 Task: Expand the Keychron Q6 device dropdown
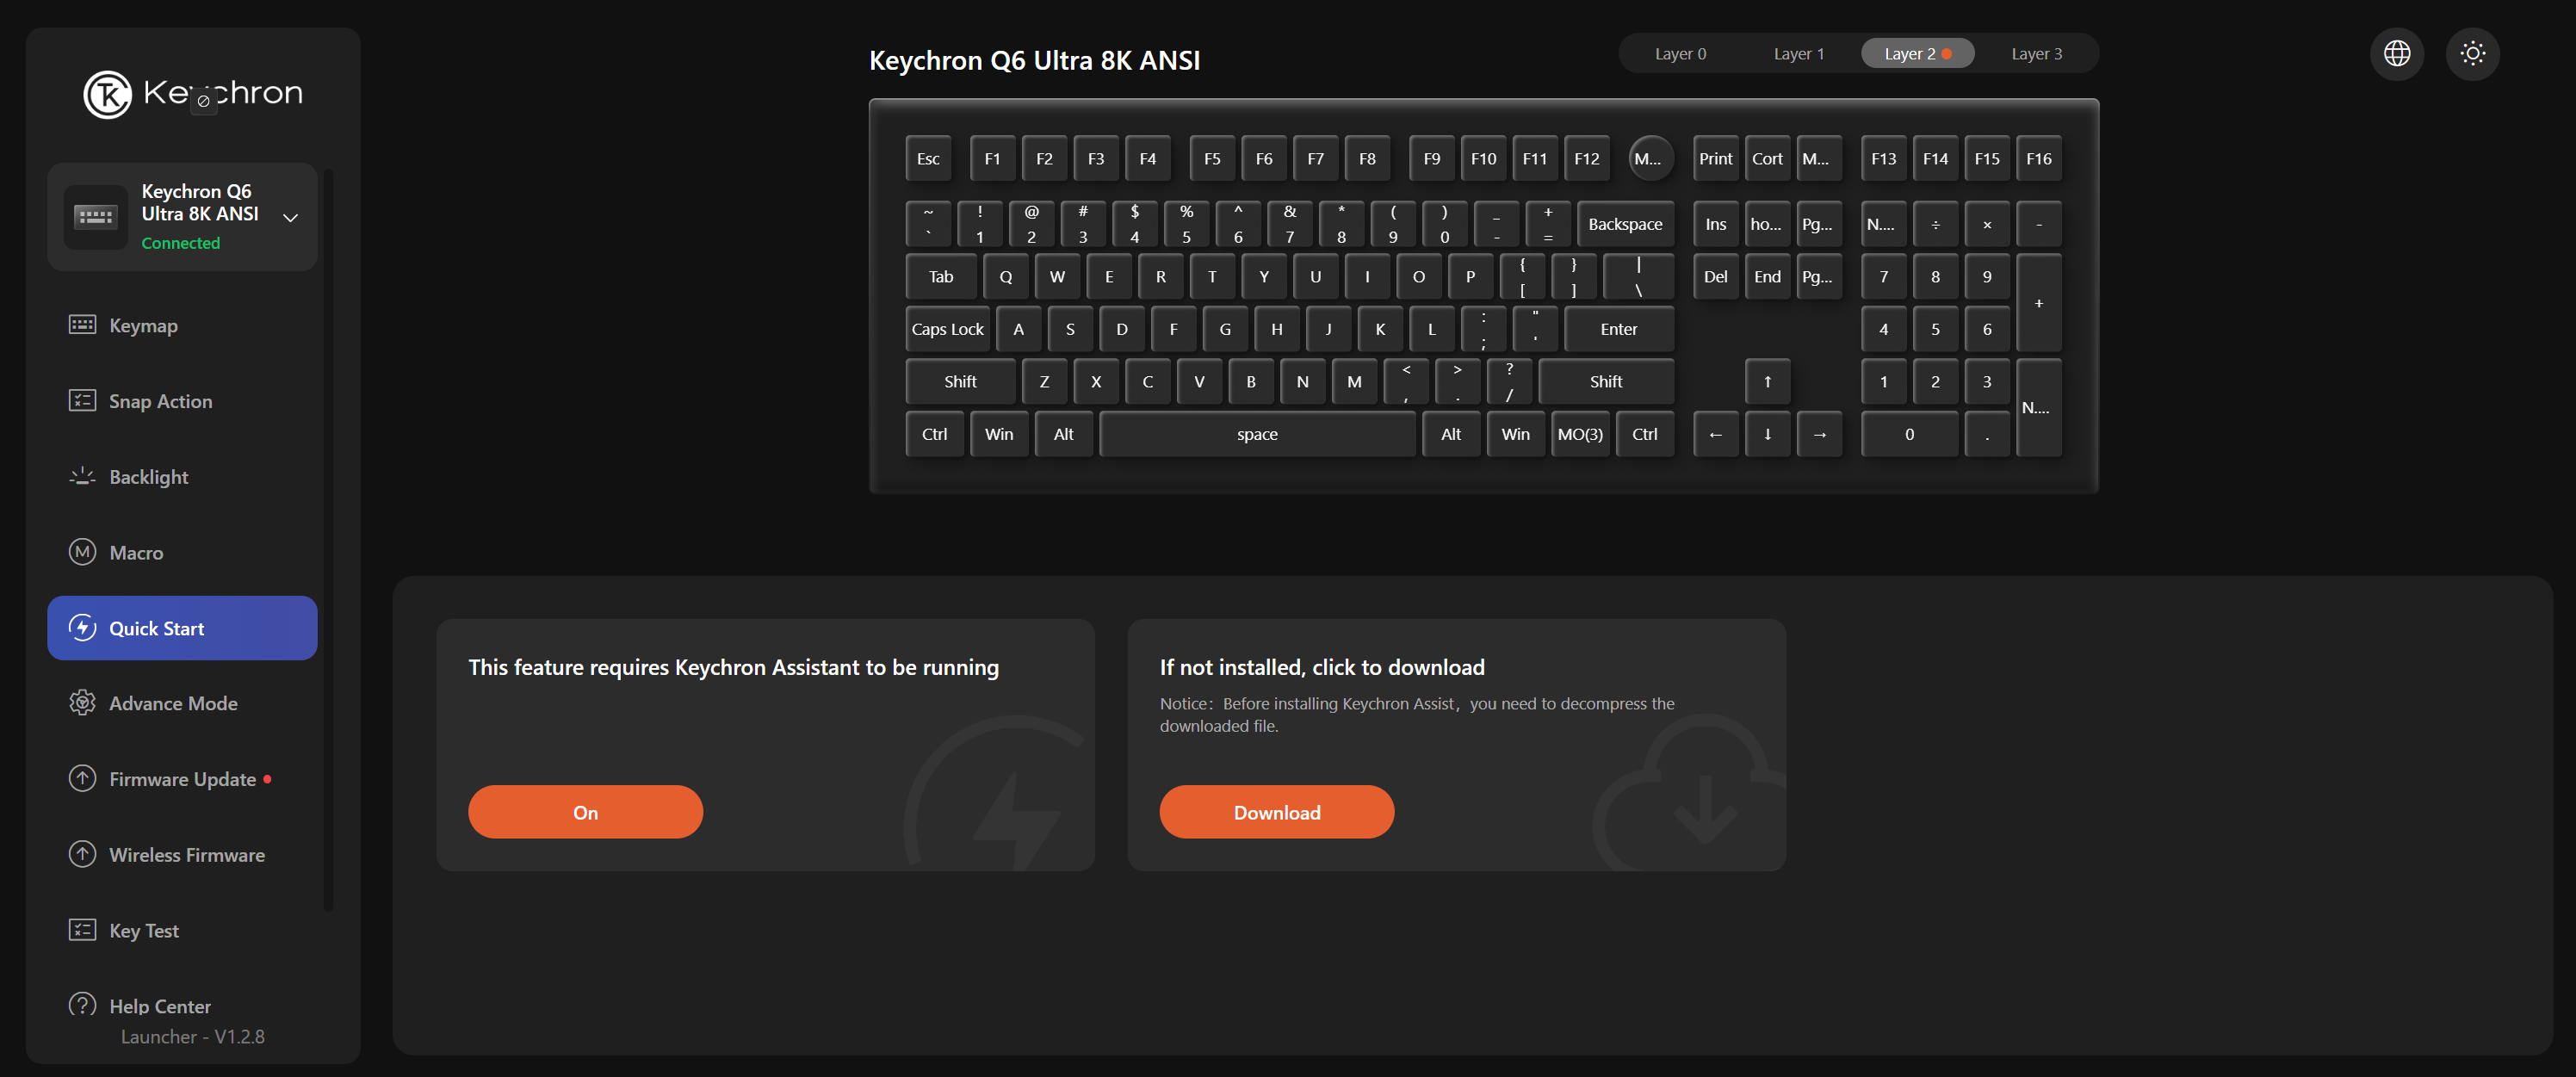290,217
